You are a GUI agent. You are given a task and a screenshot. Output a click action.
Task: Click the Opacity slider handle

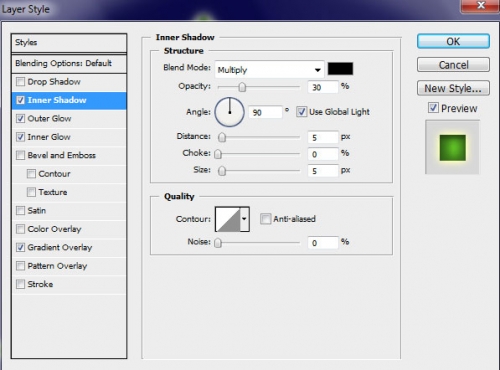point(242,87)
